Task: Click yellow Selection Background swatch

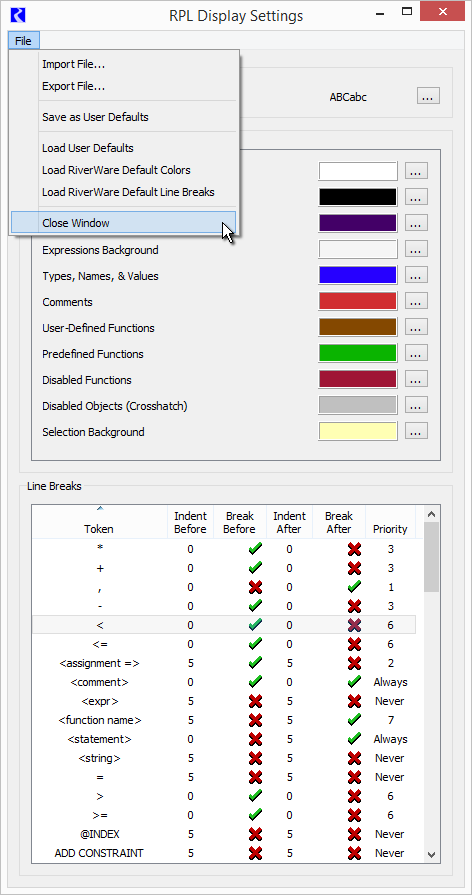Action: click(x=358, y=431)
